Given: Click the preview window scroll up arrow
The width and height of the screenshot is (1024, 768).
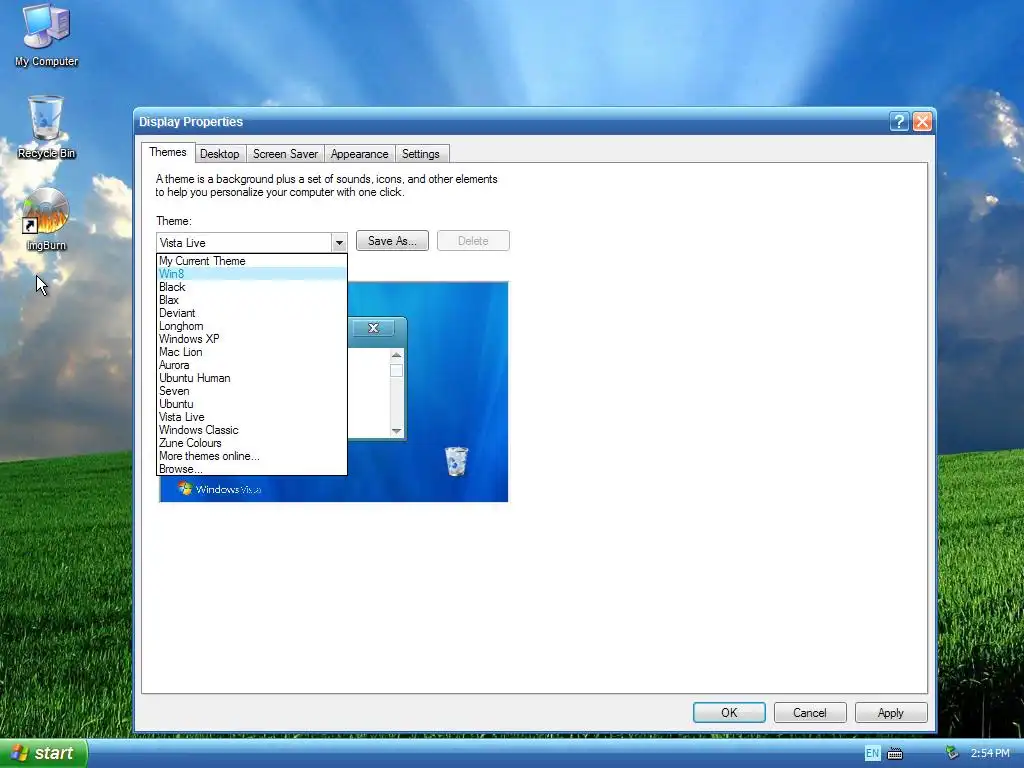Looking at the screenshot, I should pyautogui.click(x=396, y=355).
